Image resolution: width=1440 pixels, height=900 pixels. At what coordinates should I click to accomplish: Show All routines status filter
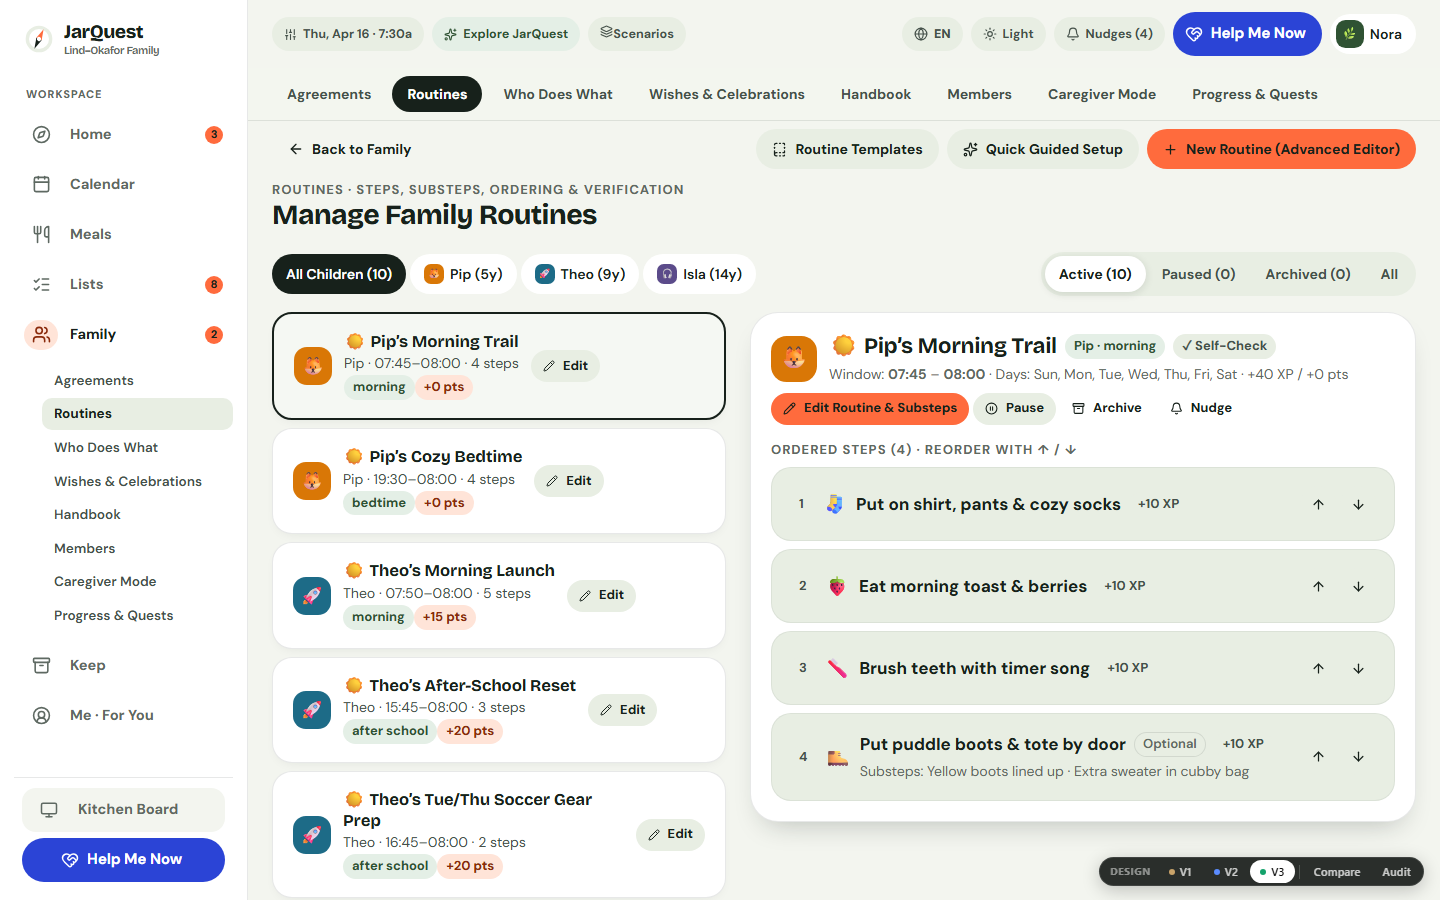[x=1389, y=274]
